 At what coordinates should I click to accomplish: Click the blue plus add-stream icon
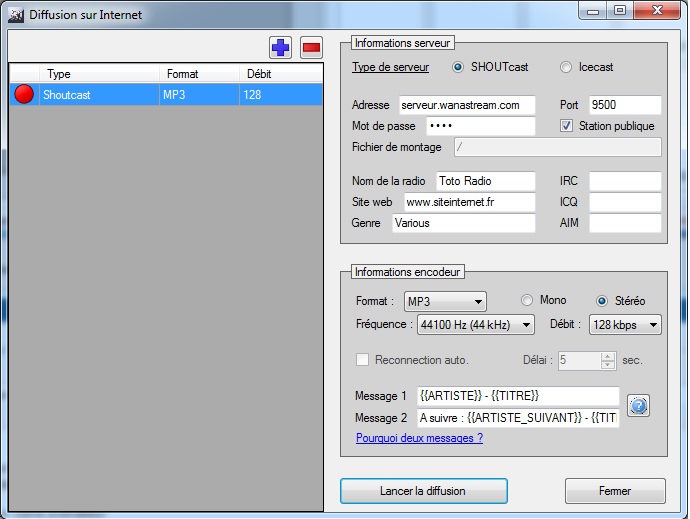coord(280,47)
